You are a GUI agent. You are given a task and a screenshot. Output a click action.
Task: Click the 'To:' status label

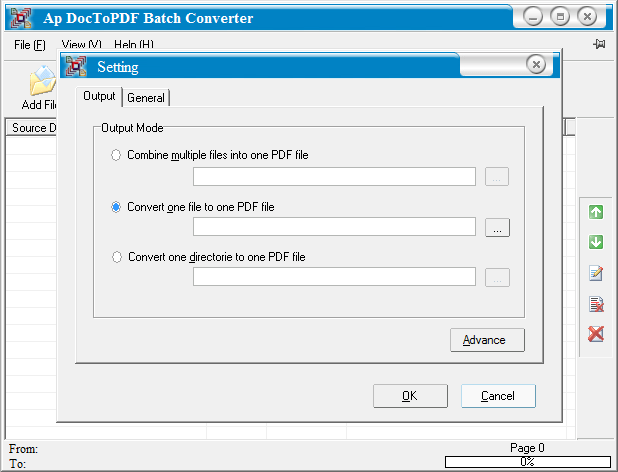click(x=17, y=464)
